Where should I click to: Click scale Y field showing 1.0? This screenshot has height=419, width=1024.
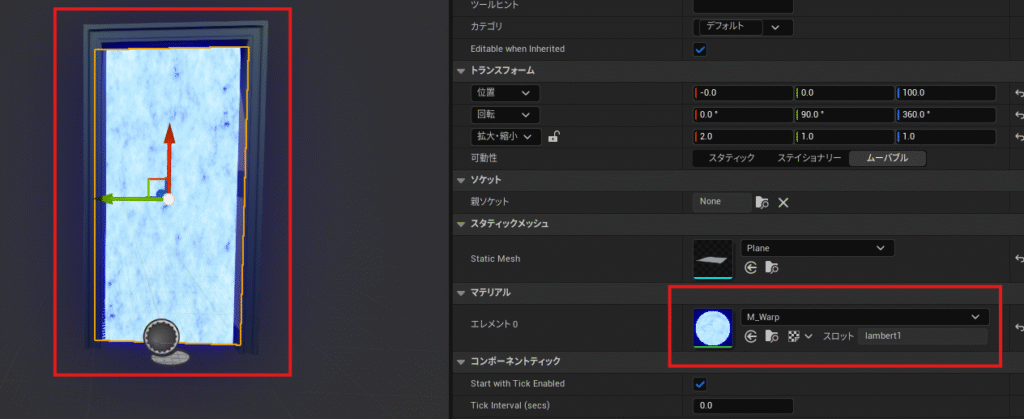(x=845, y=137)
